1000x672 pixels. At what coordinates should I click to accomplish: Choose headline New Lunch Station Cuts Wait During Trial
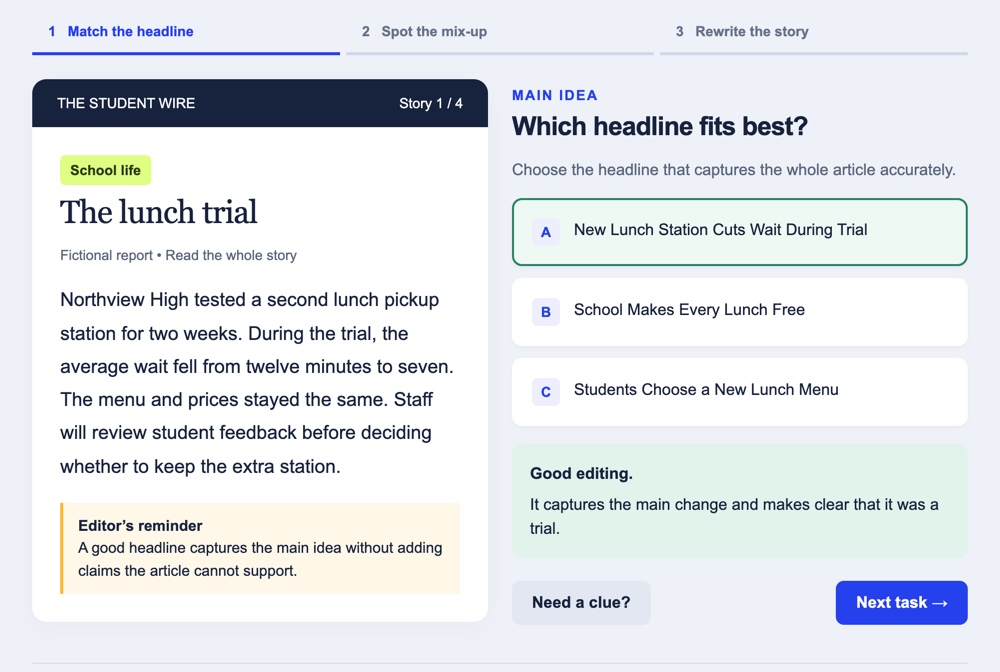pos(740,232)
